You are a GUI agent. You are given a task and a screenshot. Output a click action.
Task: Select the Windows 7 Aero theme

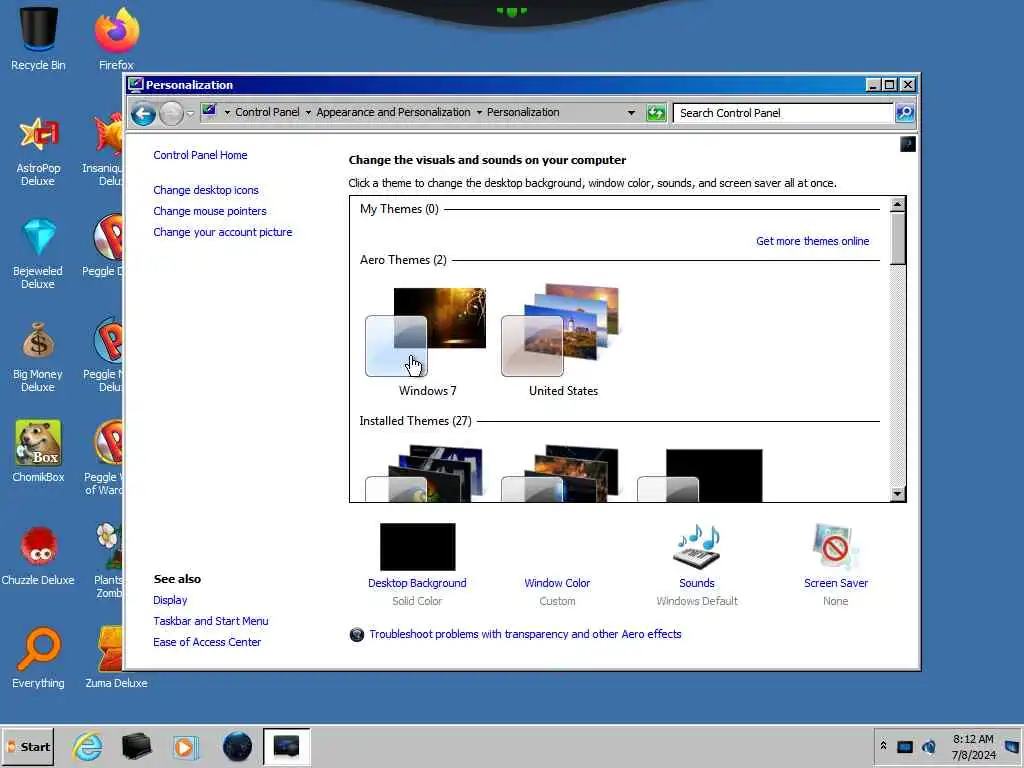coord(427,341)
